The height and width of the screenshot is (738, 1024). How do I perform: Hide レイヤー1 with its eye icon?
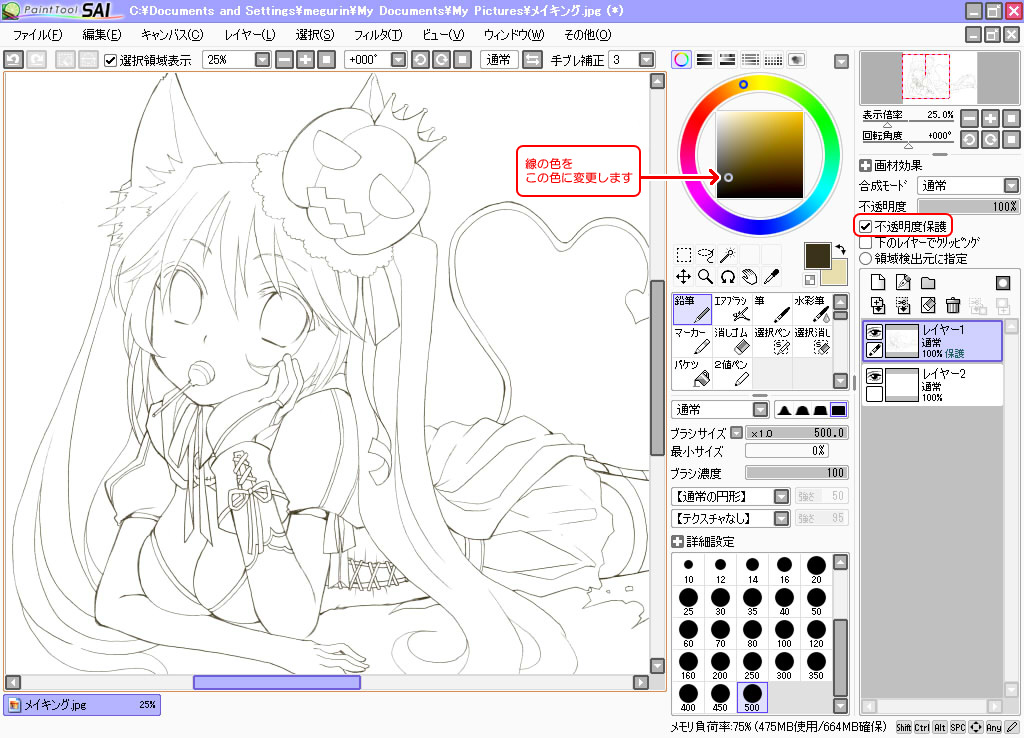(x=874, y=332)
